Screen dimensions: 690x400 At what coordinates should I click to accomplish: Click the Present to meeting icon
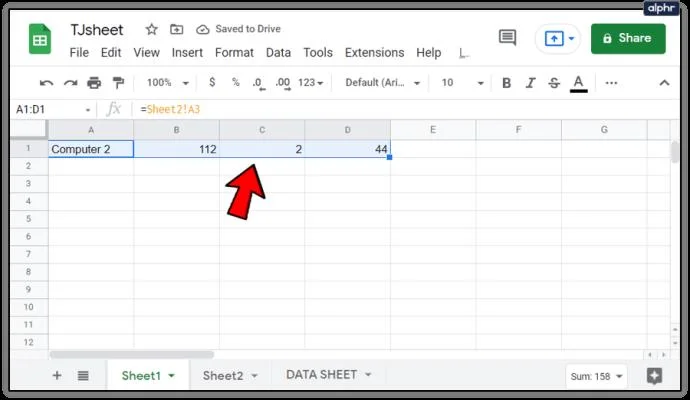[x=554, y=38]
